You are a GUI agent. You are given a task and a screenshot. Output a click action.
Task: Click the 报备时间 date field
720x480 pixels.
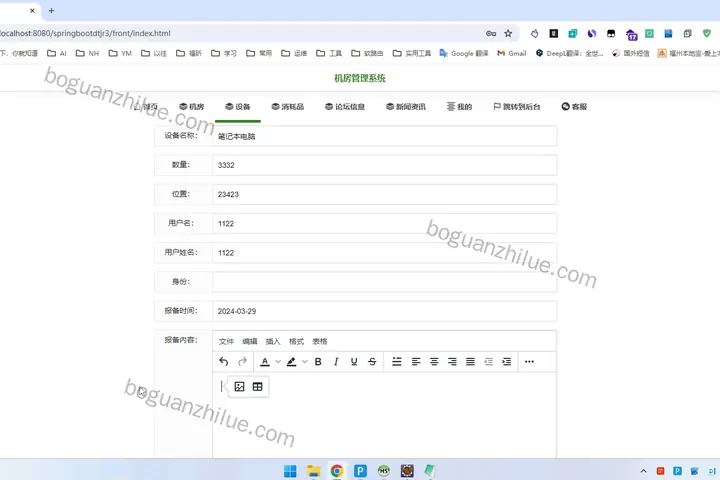pyautogui.click(x=384, y=311)
